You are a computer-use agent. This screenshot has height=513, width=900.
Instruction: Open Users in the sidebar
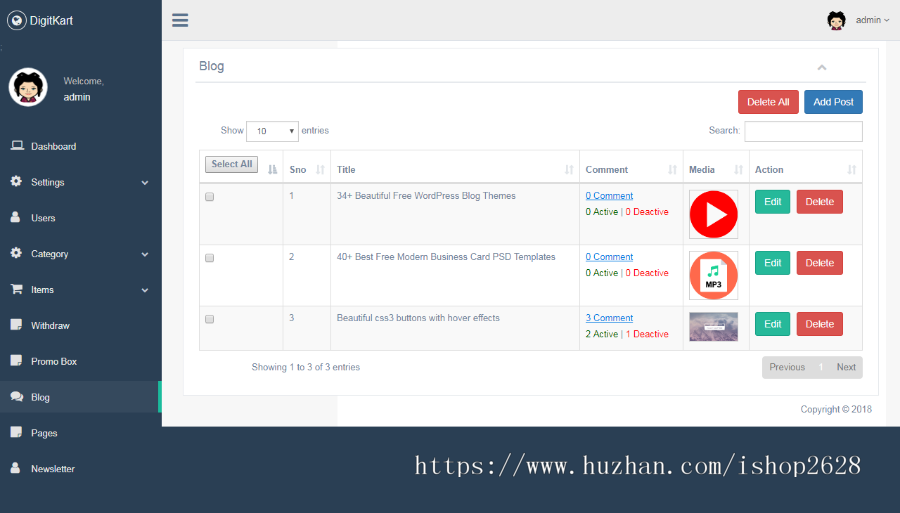(x=43, y=218)
